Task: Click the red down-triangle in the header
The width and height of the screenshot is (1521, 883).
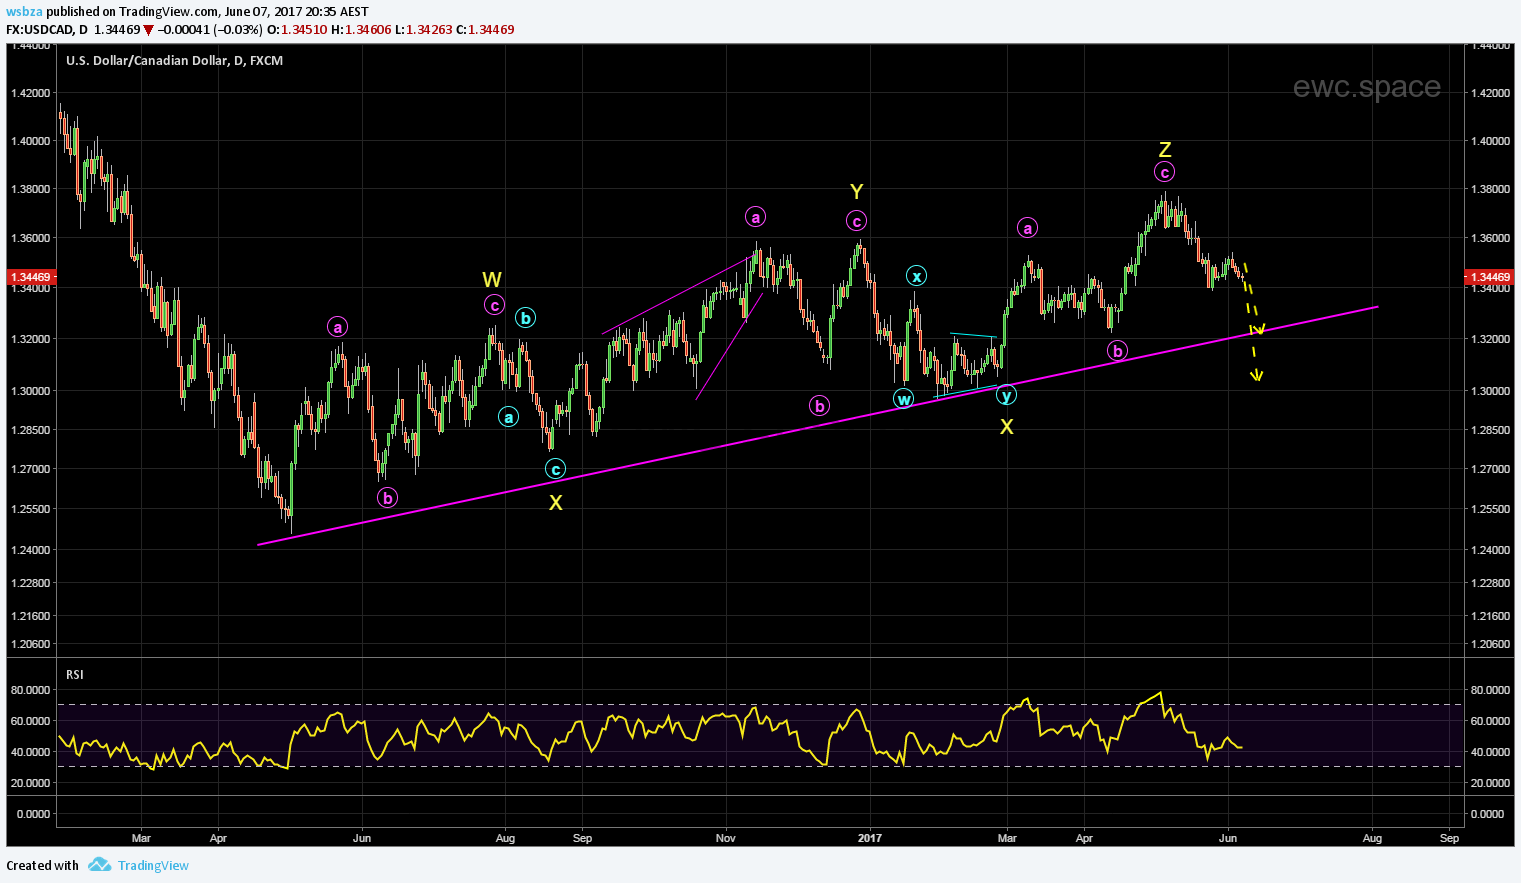Action: click(148, 30)
